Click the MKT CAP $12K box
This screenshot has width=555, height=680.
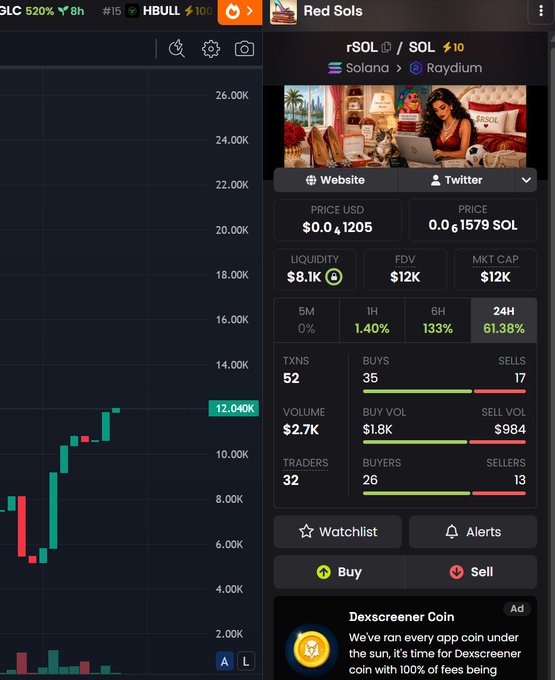(x=495, y=269)
